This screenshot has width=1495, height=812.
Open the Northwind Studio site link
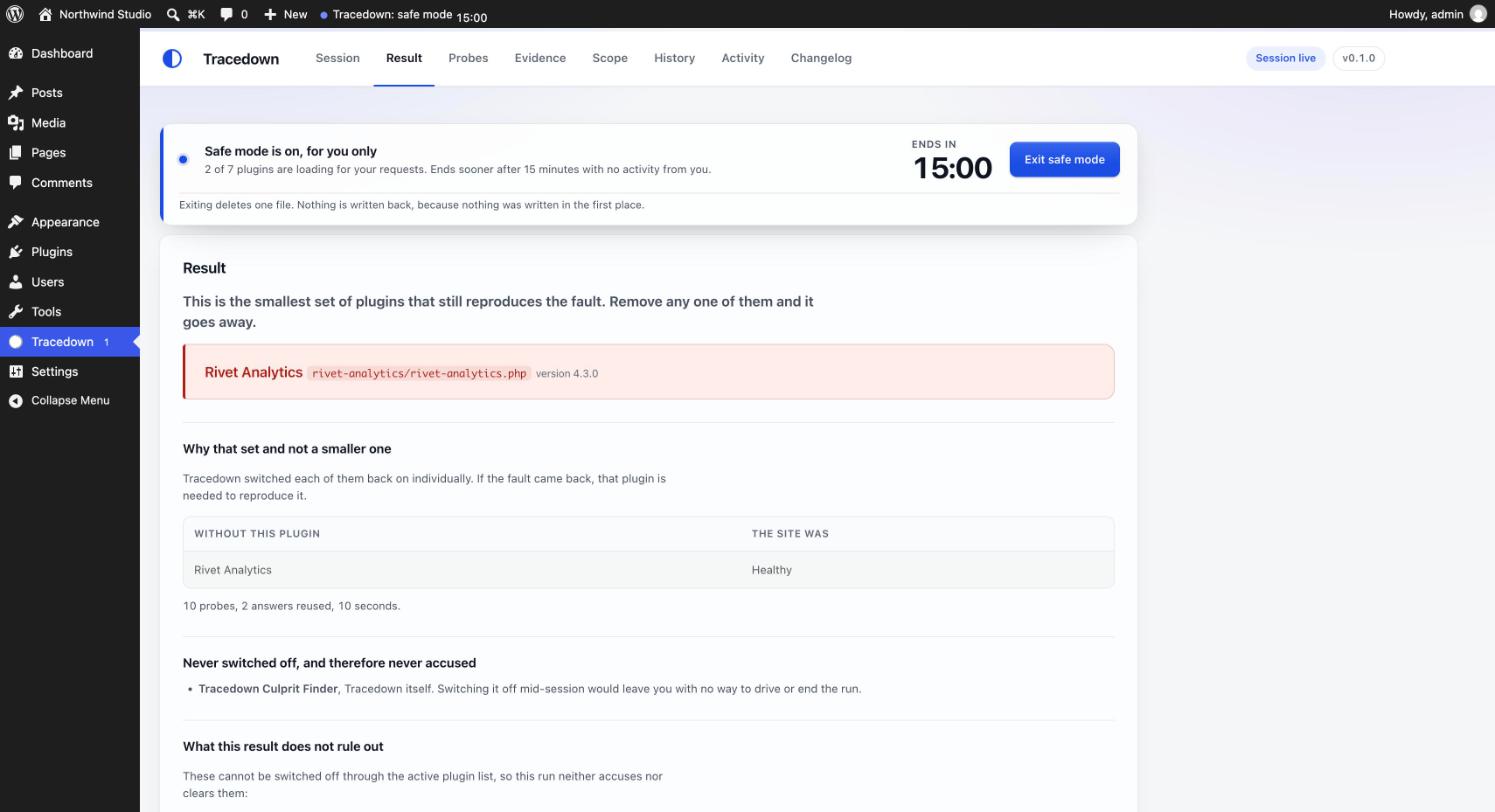point(95,14)
